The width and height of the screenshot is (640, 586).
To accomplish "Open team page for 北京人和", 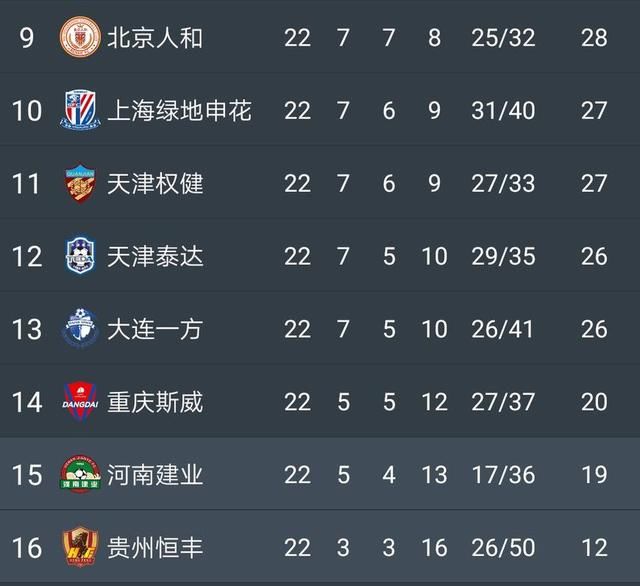I will pos(155,38).
